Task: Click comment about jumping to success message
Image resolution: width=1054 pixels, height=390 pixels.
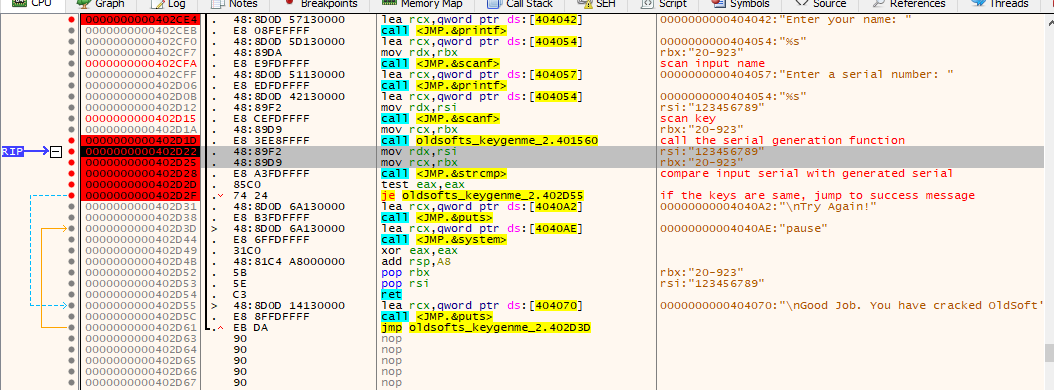Action: 817,196
